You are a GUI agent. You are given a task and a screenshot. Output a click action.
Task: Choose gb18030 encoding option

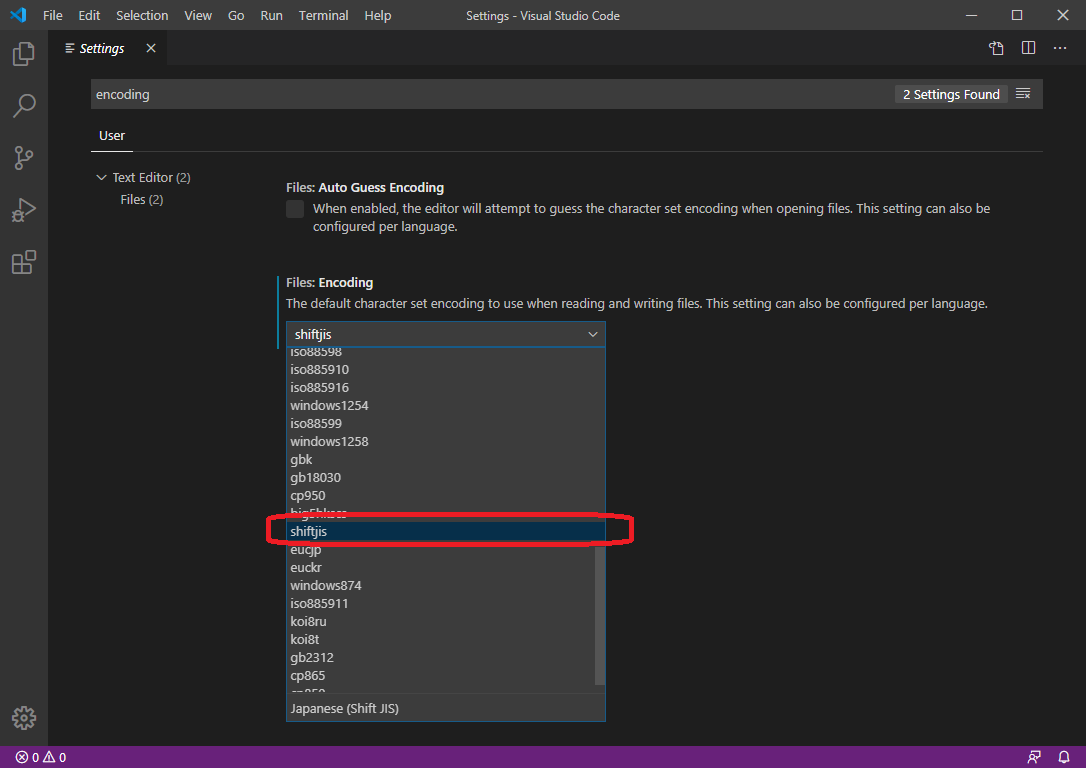pyautogui.click(x=445, y=478)
